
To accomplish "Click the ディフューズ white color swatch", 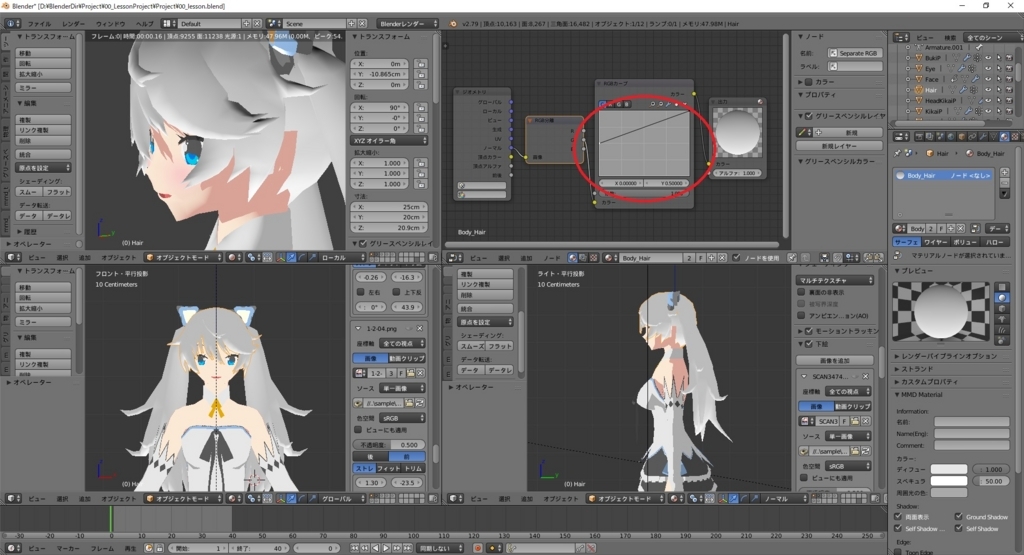I will (949, 469).
